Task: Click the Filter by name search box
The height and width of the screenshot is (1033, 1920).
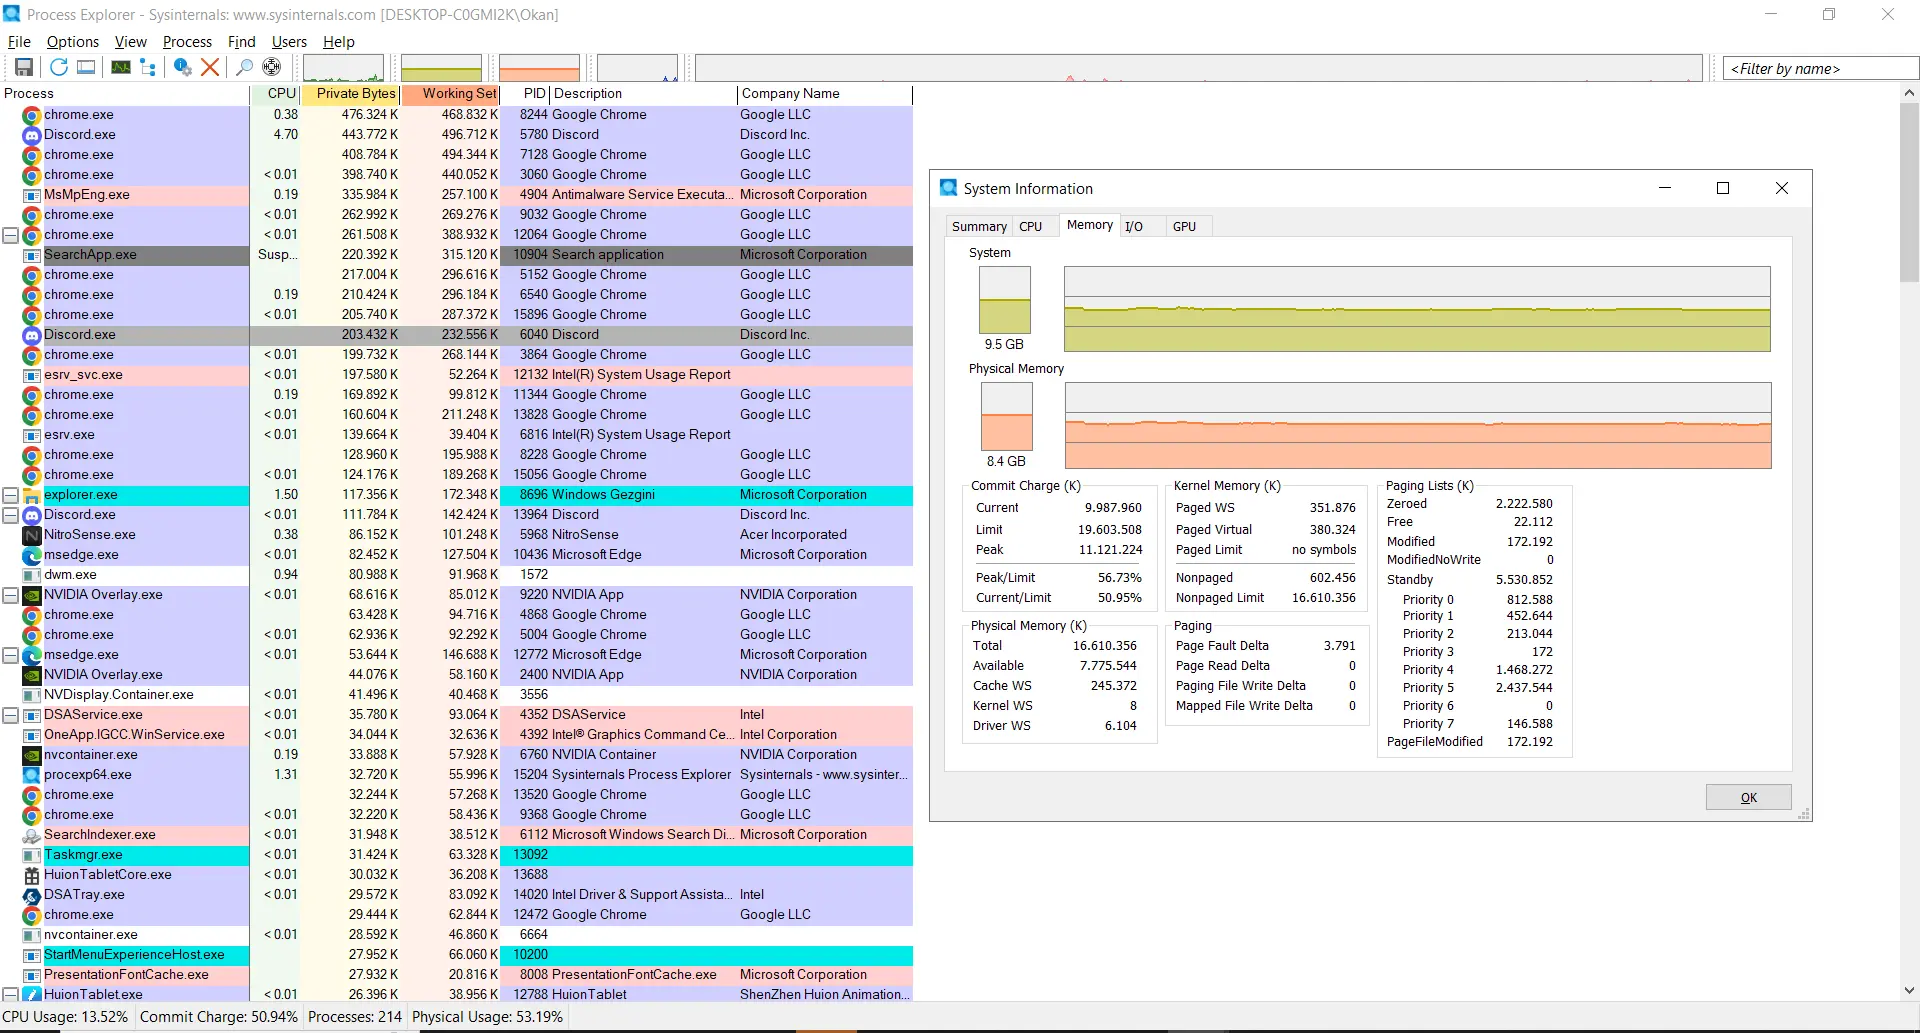Action: click(x=1821, y=69)
